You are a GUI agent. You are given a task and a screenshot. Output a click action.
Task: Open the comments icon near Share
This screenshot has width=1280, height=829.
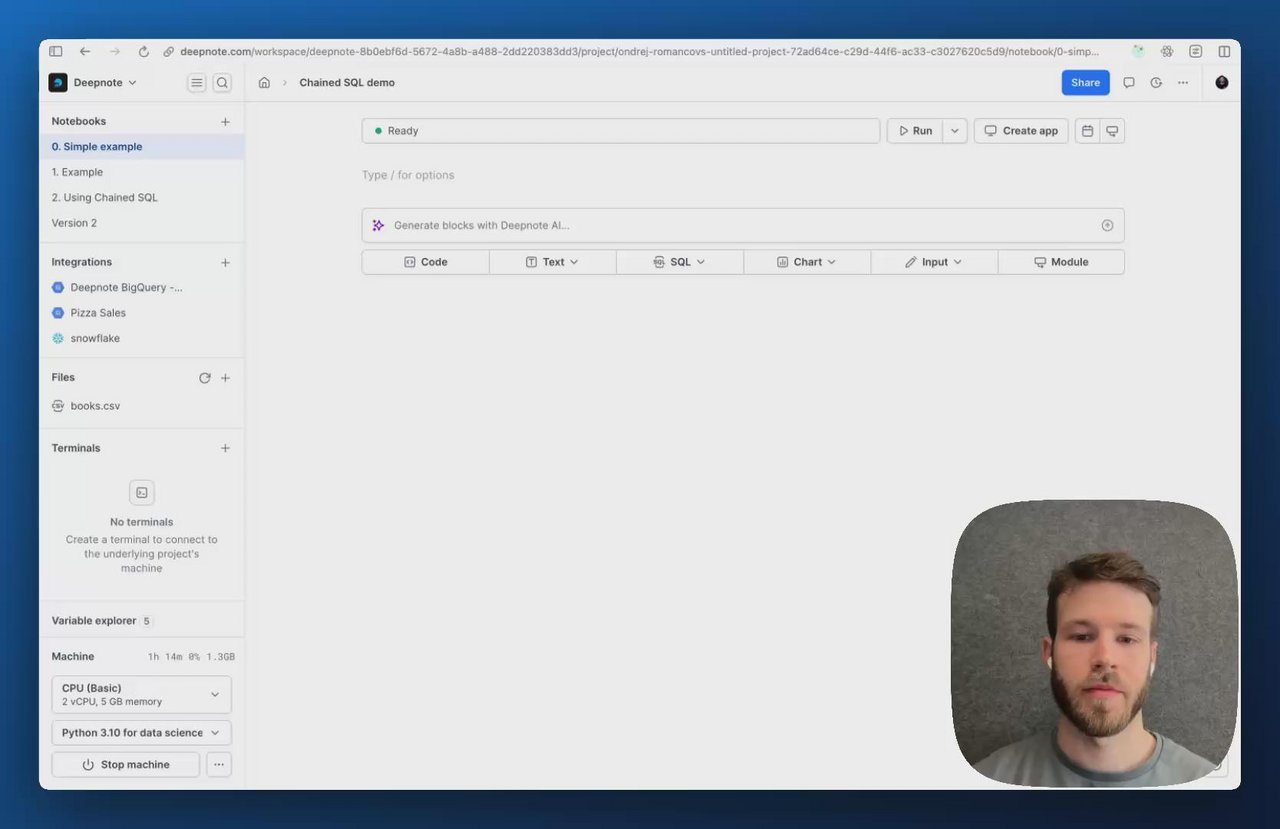[1129, 83]
